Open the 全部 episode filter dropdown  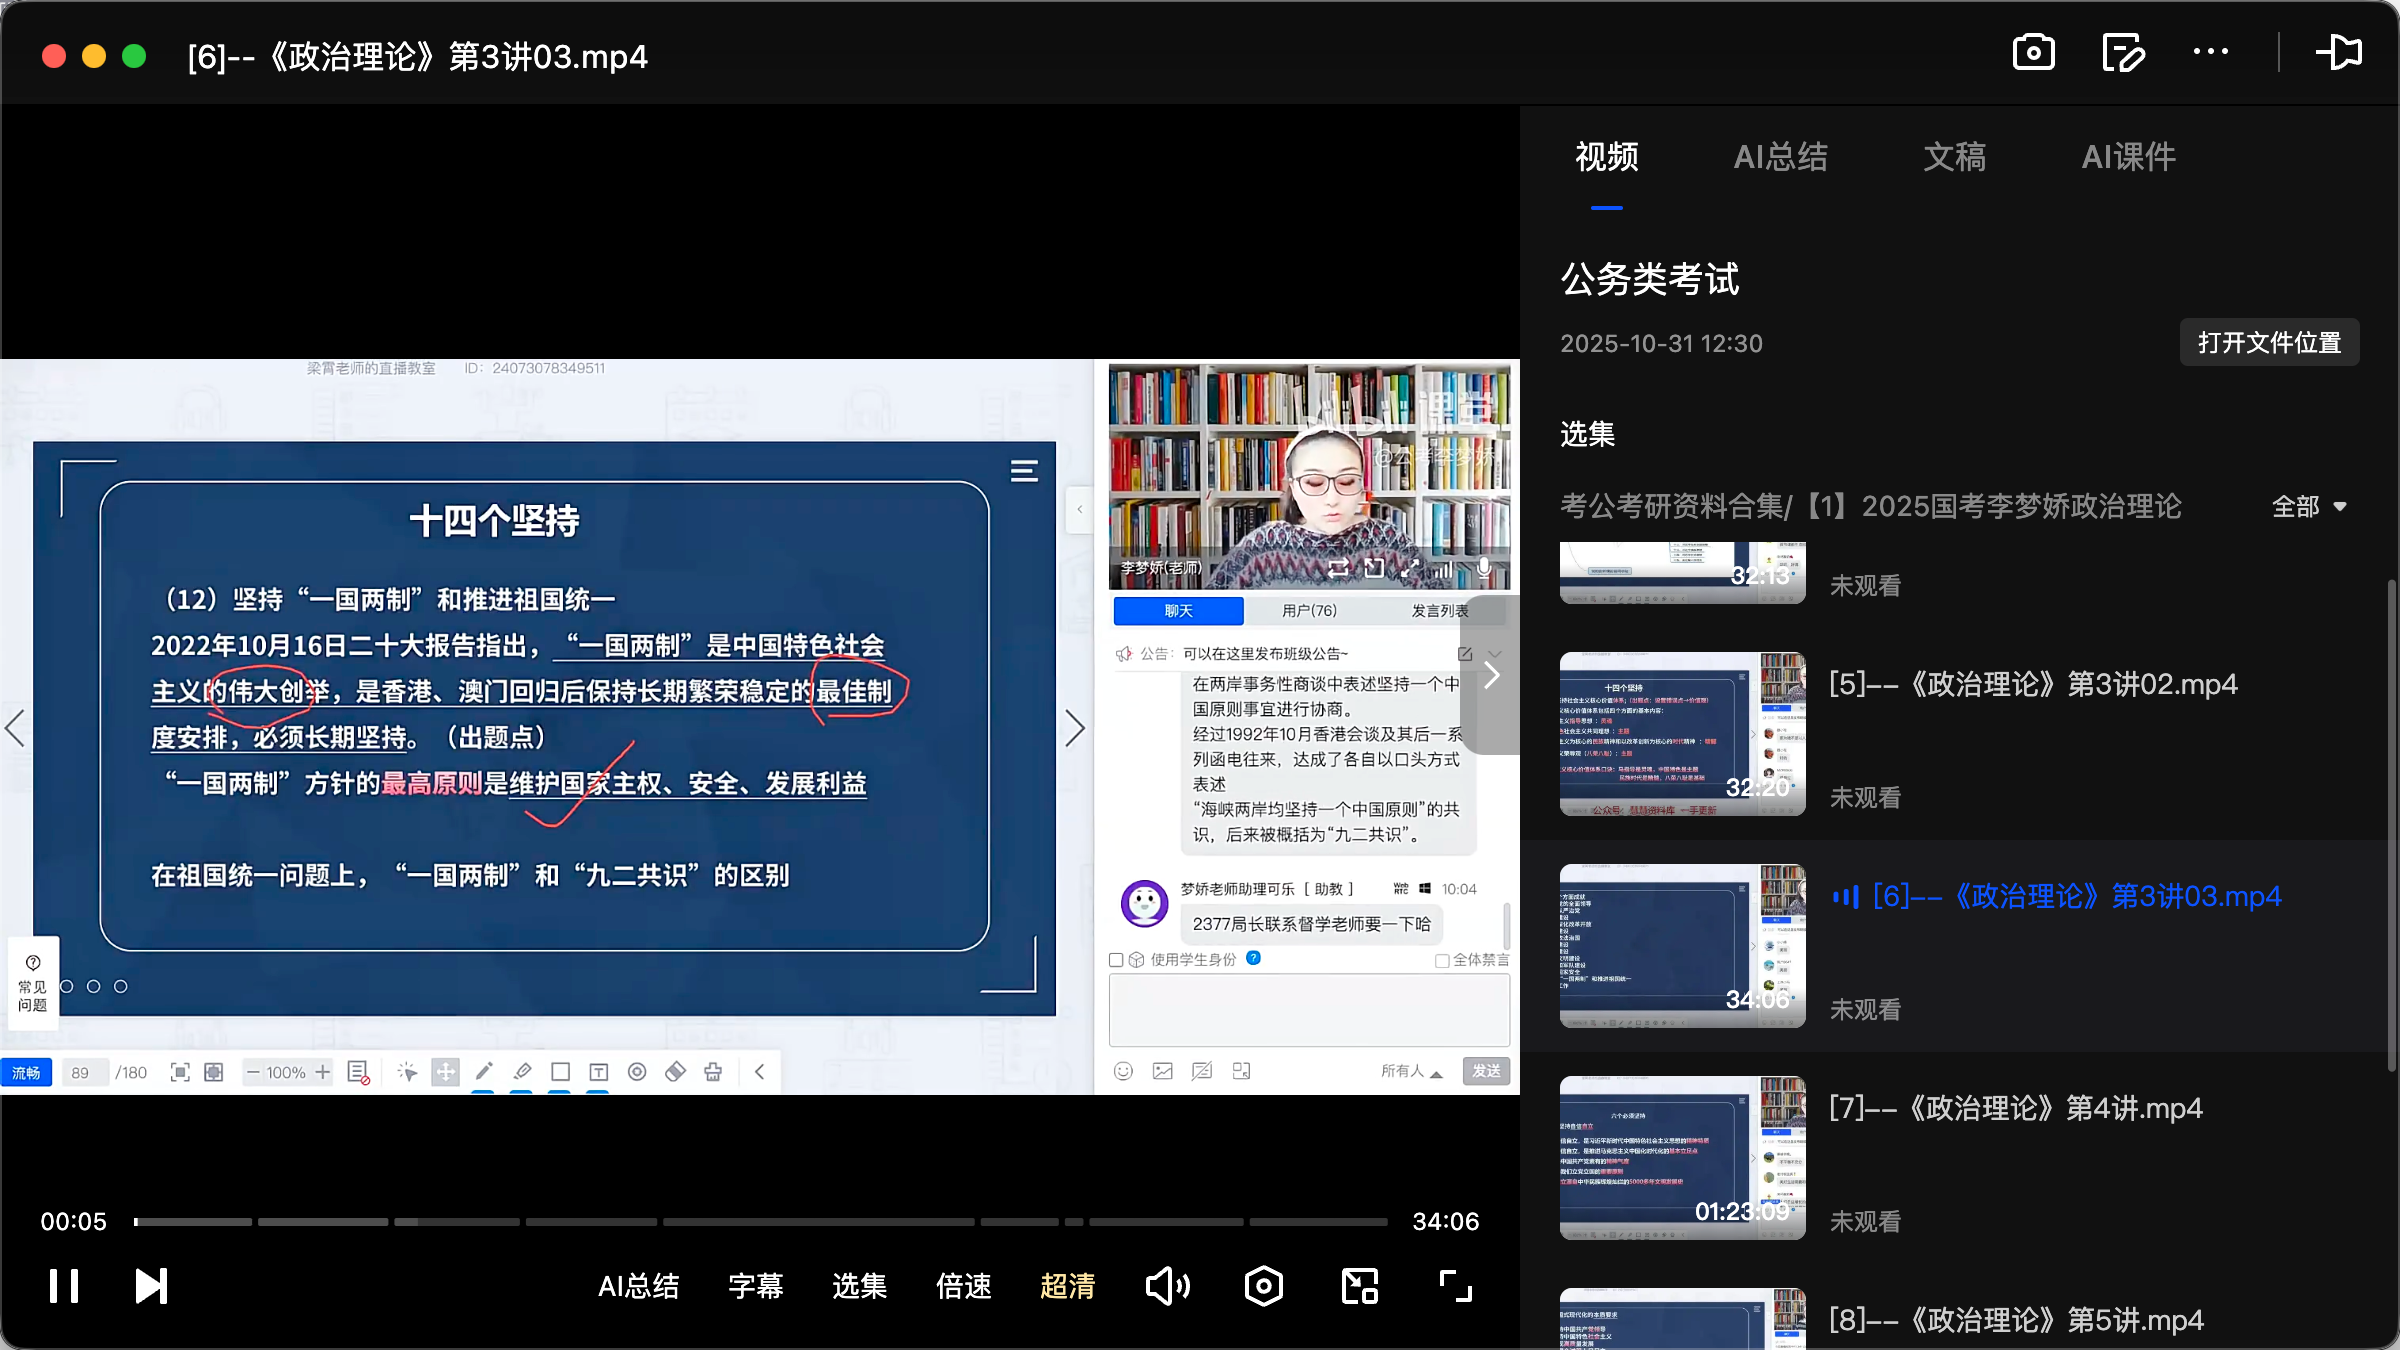coord(2308,507)
